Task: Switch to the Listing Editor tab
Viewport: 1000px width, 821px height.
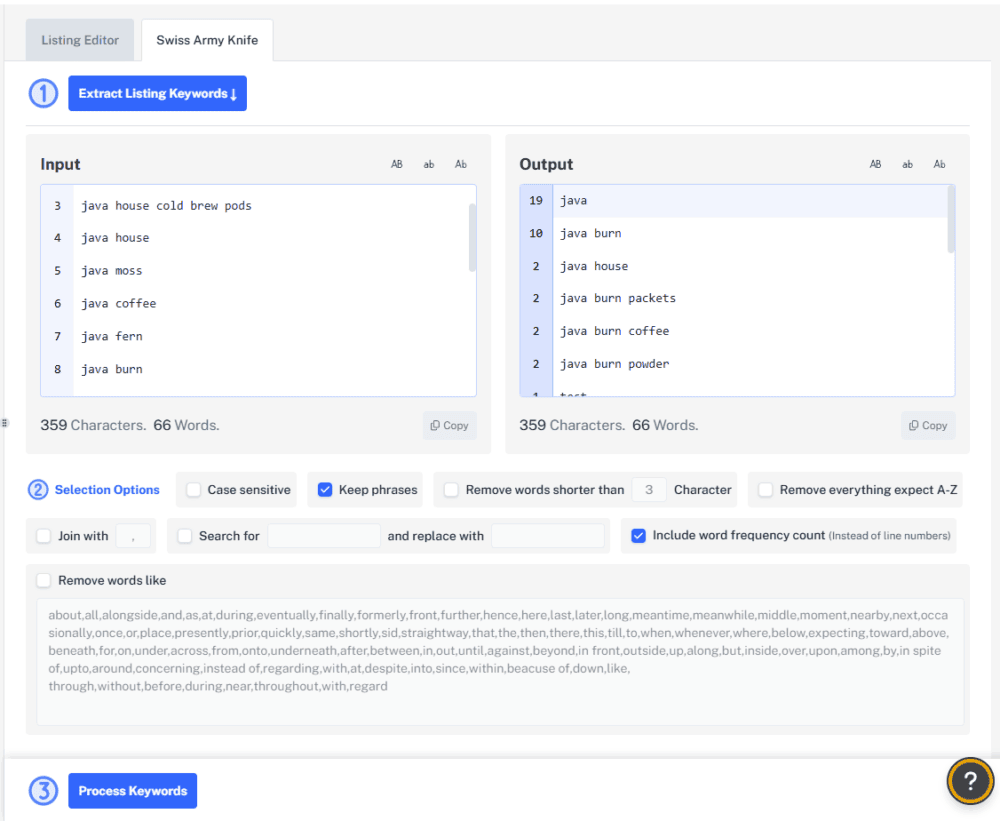Action: pos(80,41)
